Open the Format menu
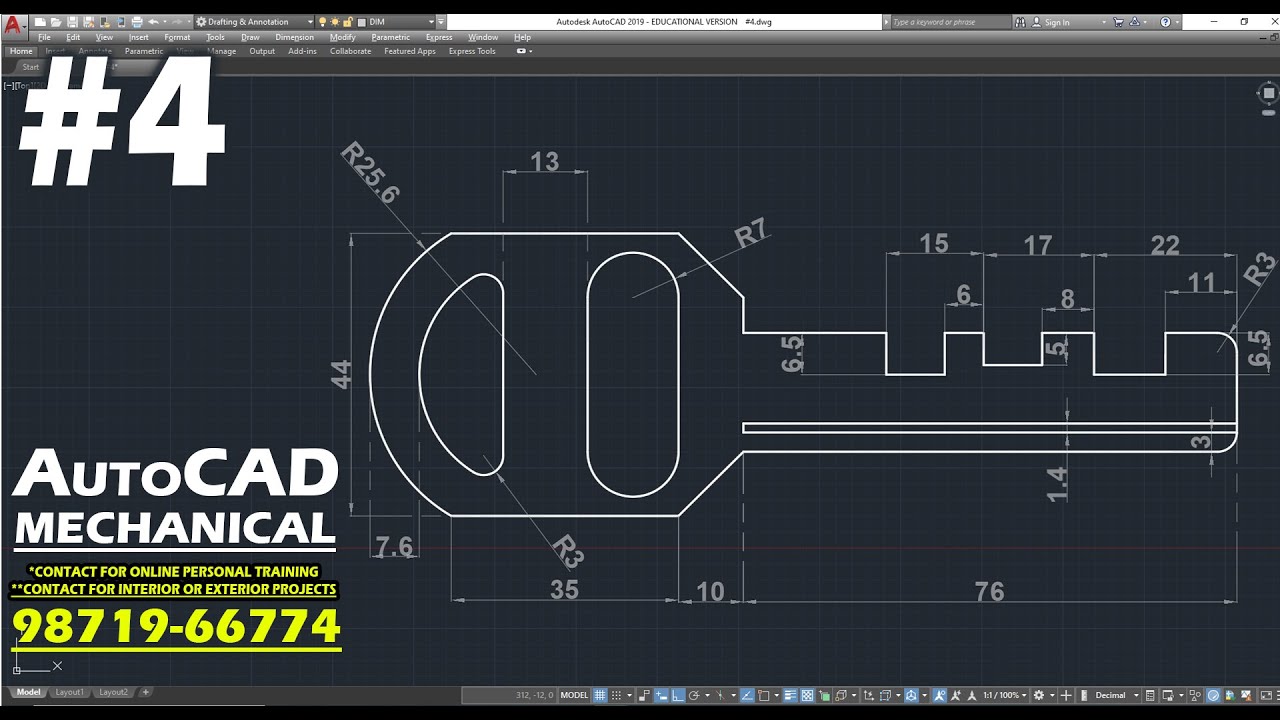The width and height of the screenshot is (1280, 720). click(177, 37)
